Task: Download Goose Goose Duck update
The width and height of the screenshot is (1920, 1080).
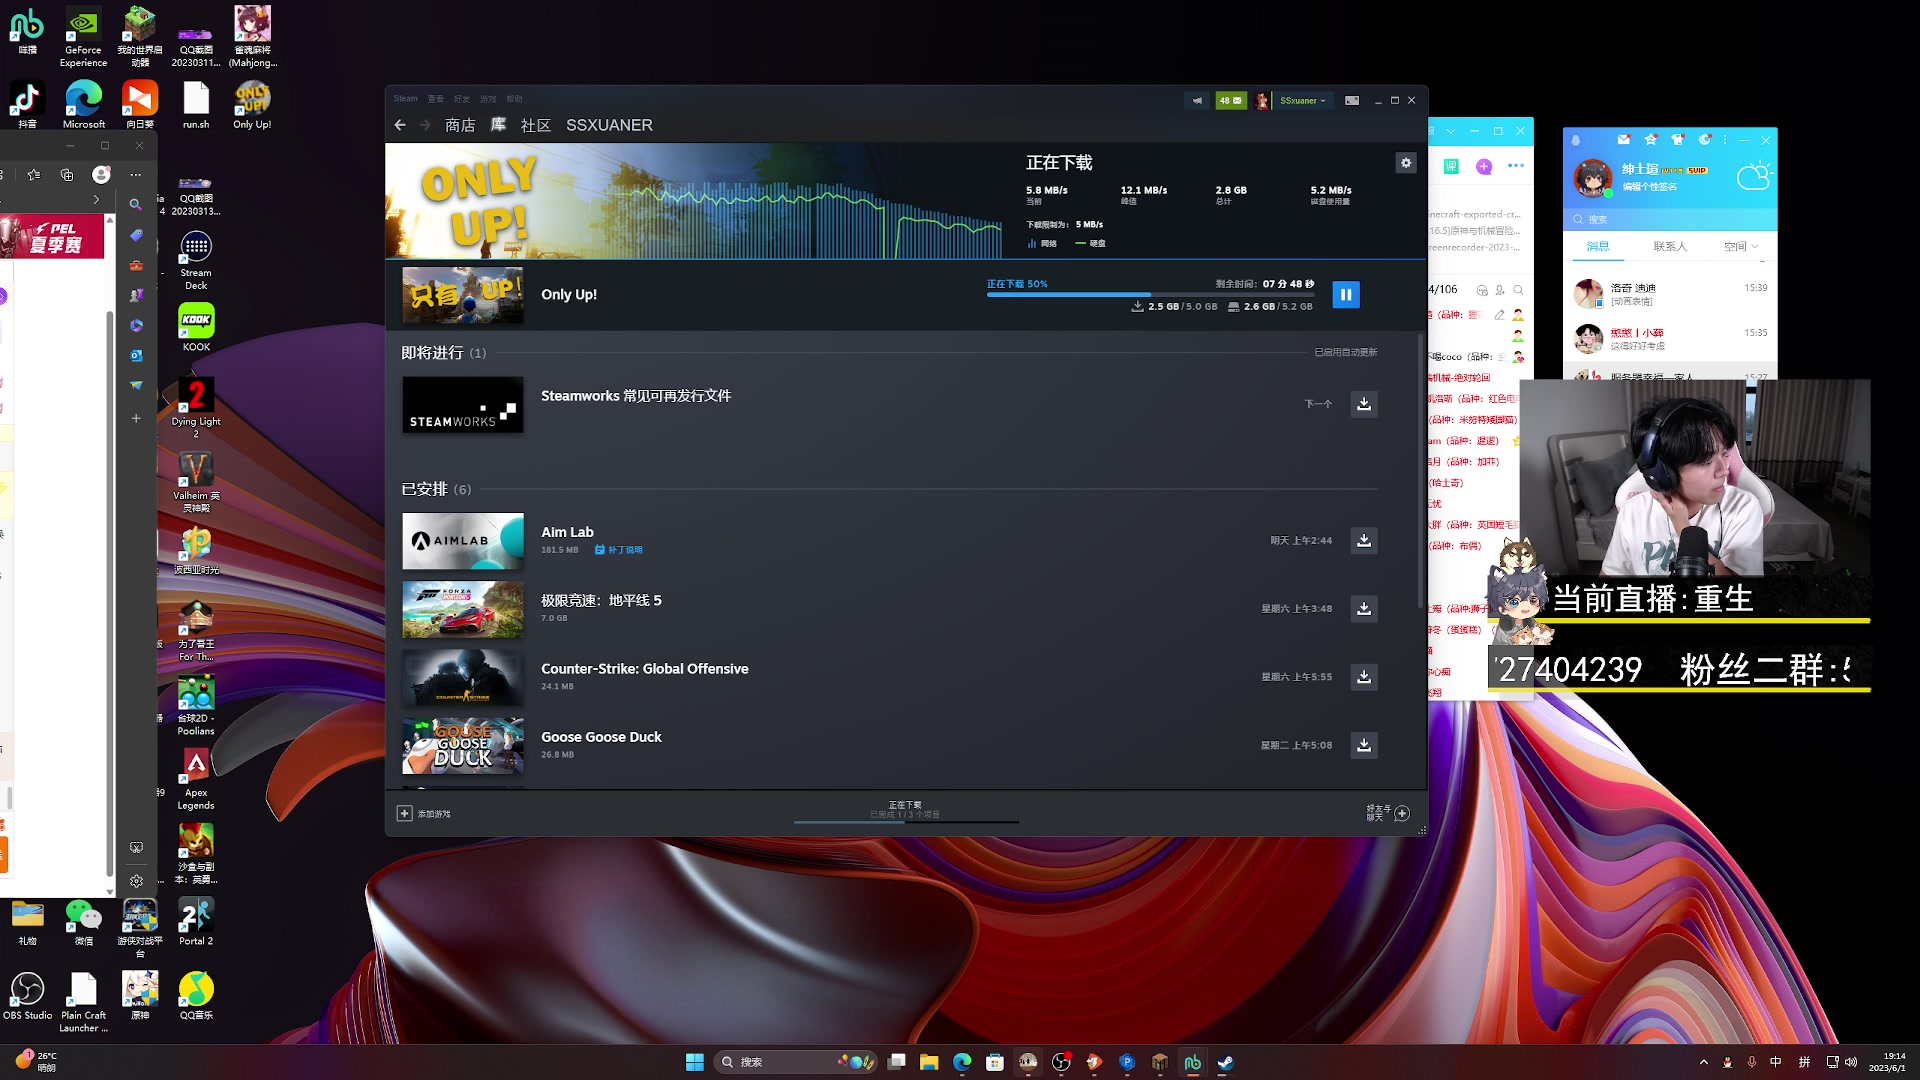Action: [x=1363, y=745]
